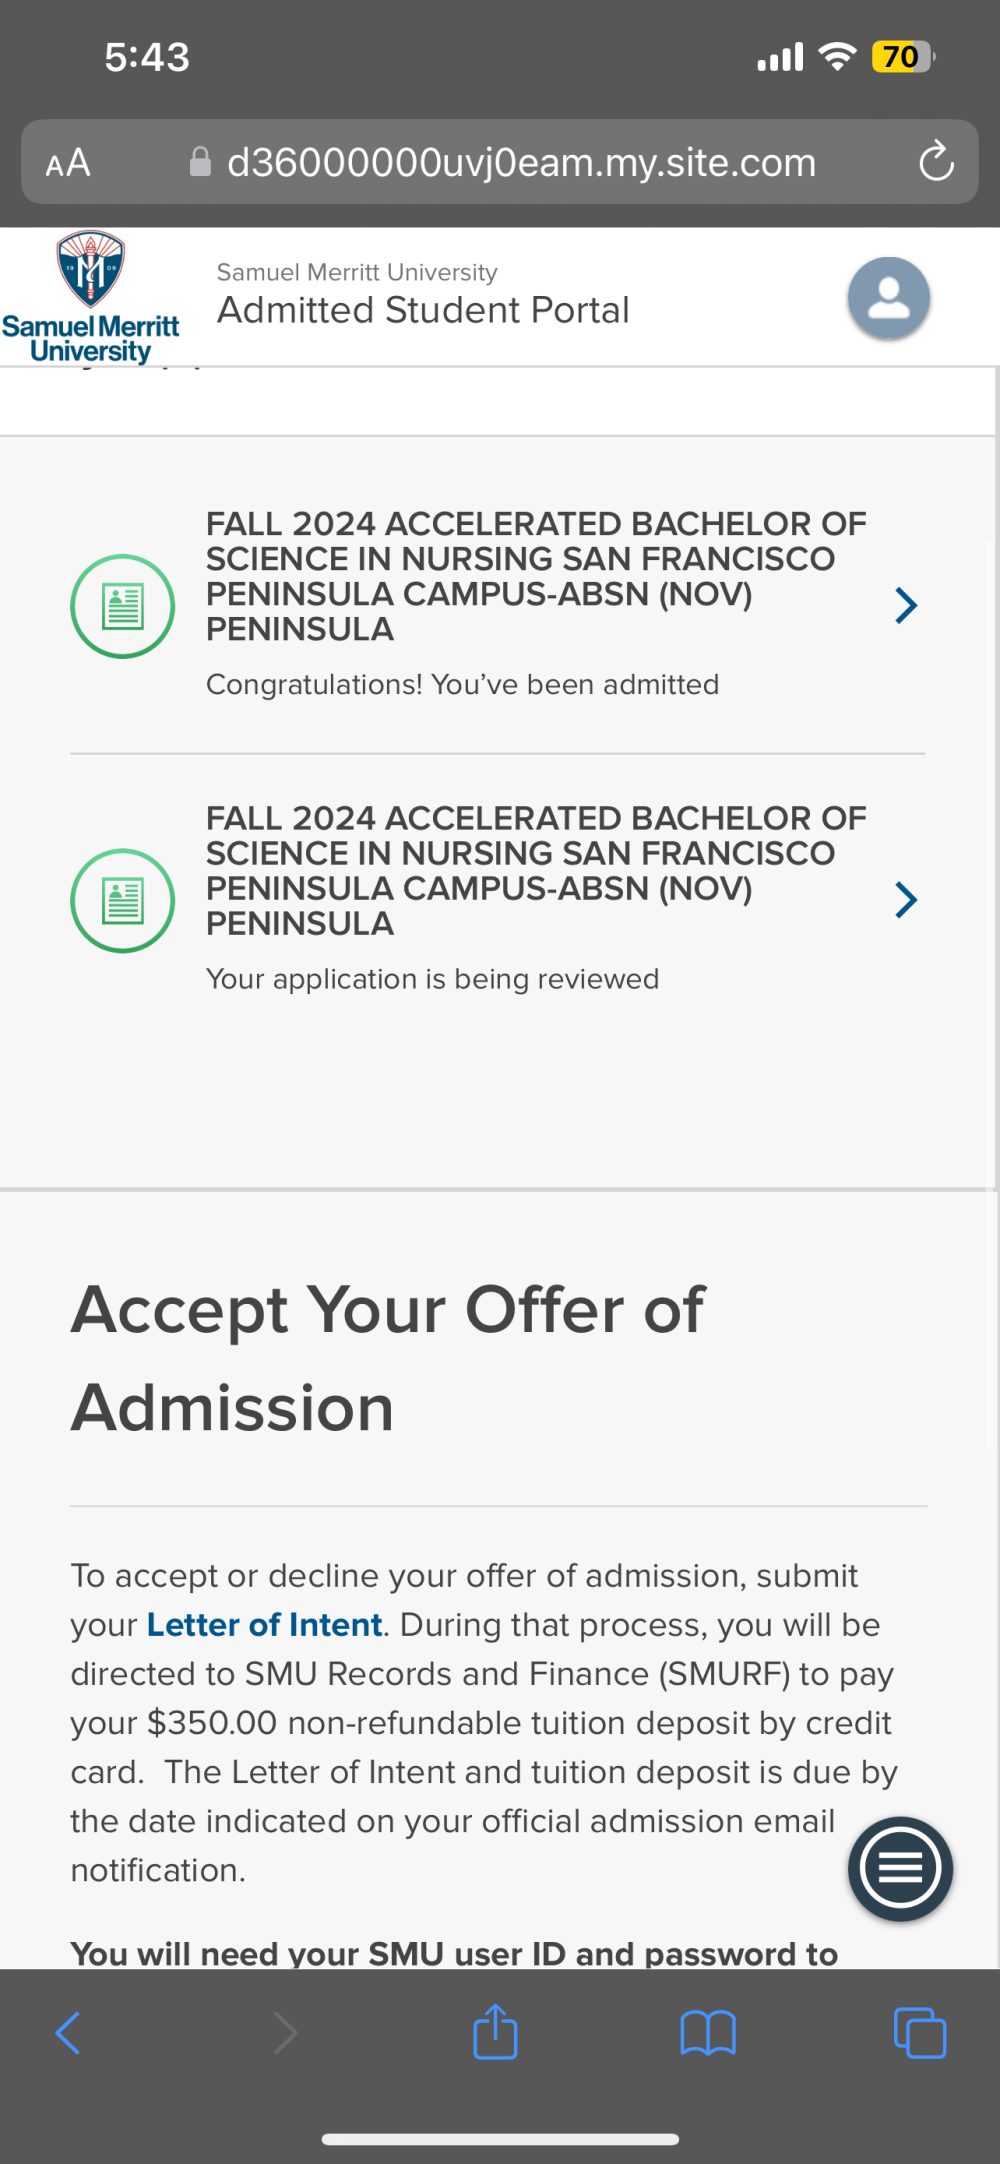
Task: Open the AA text size menu
Action: [x=68, y=163]
